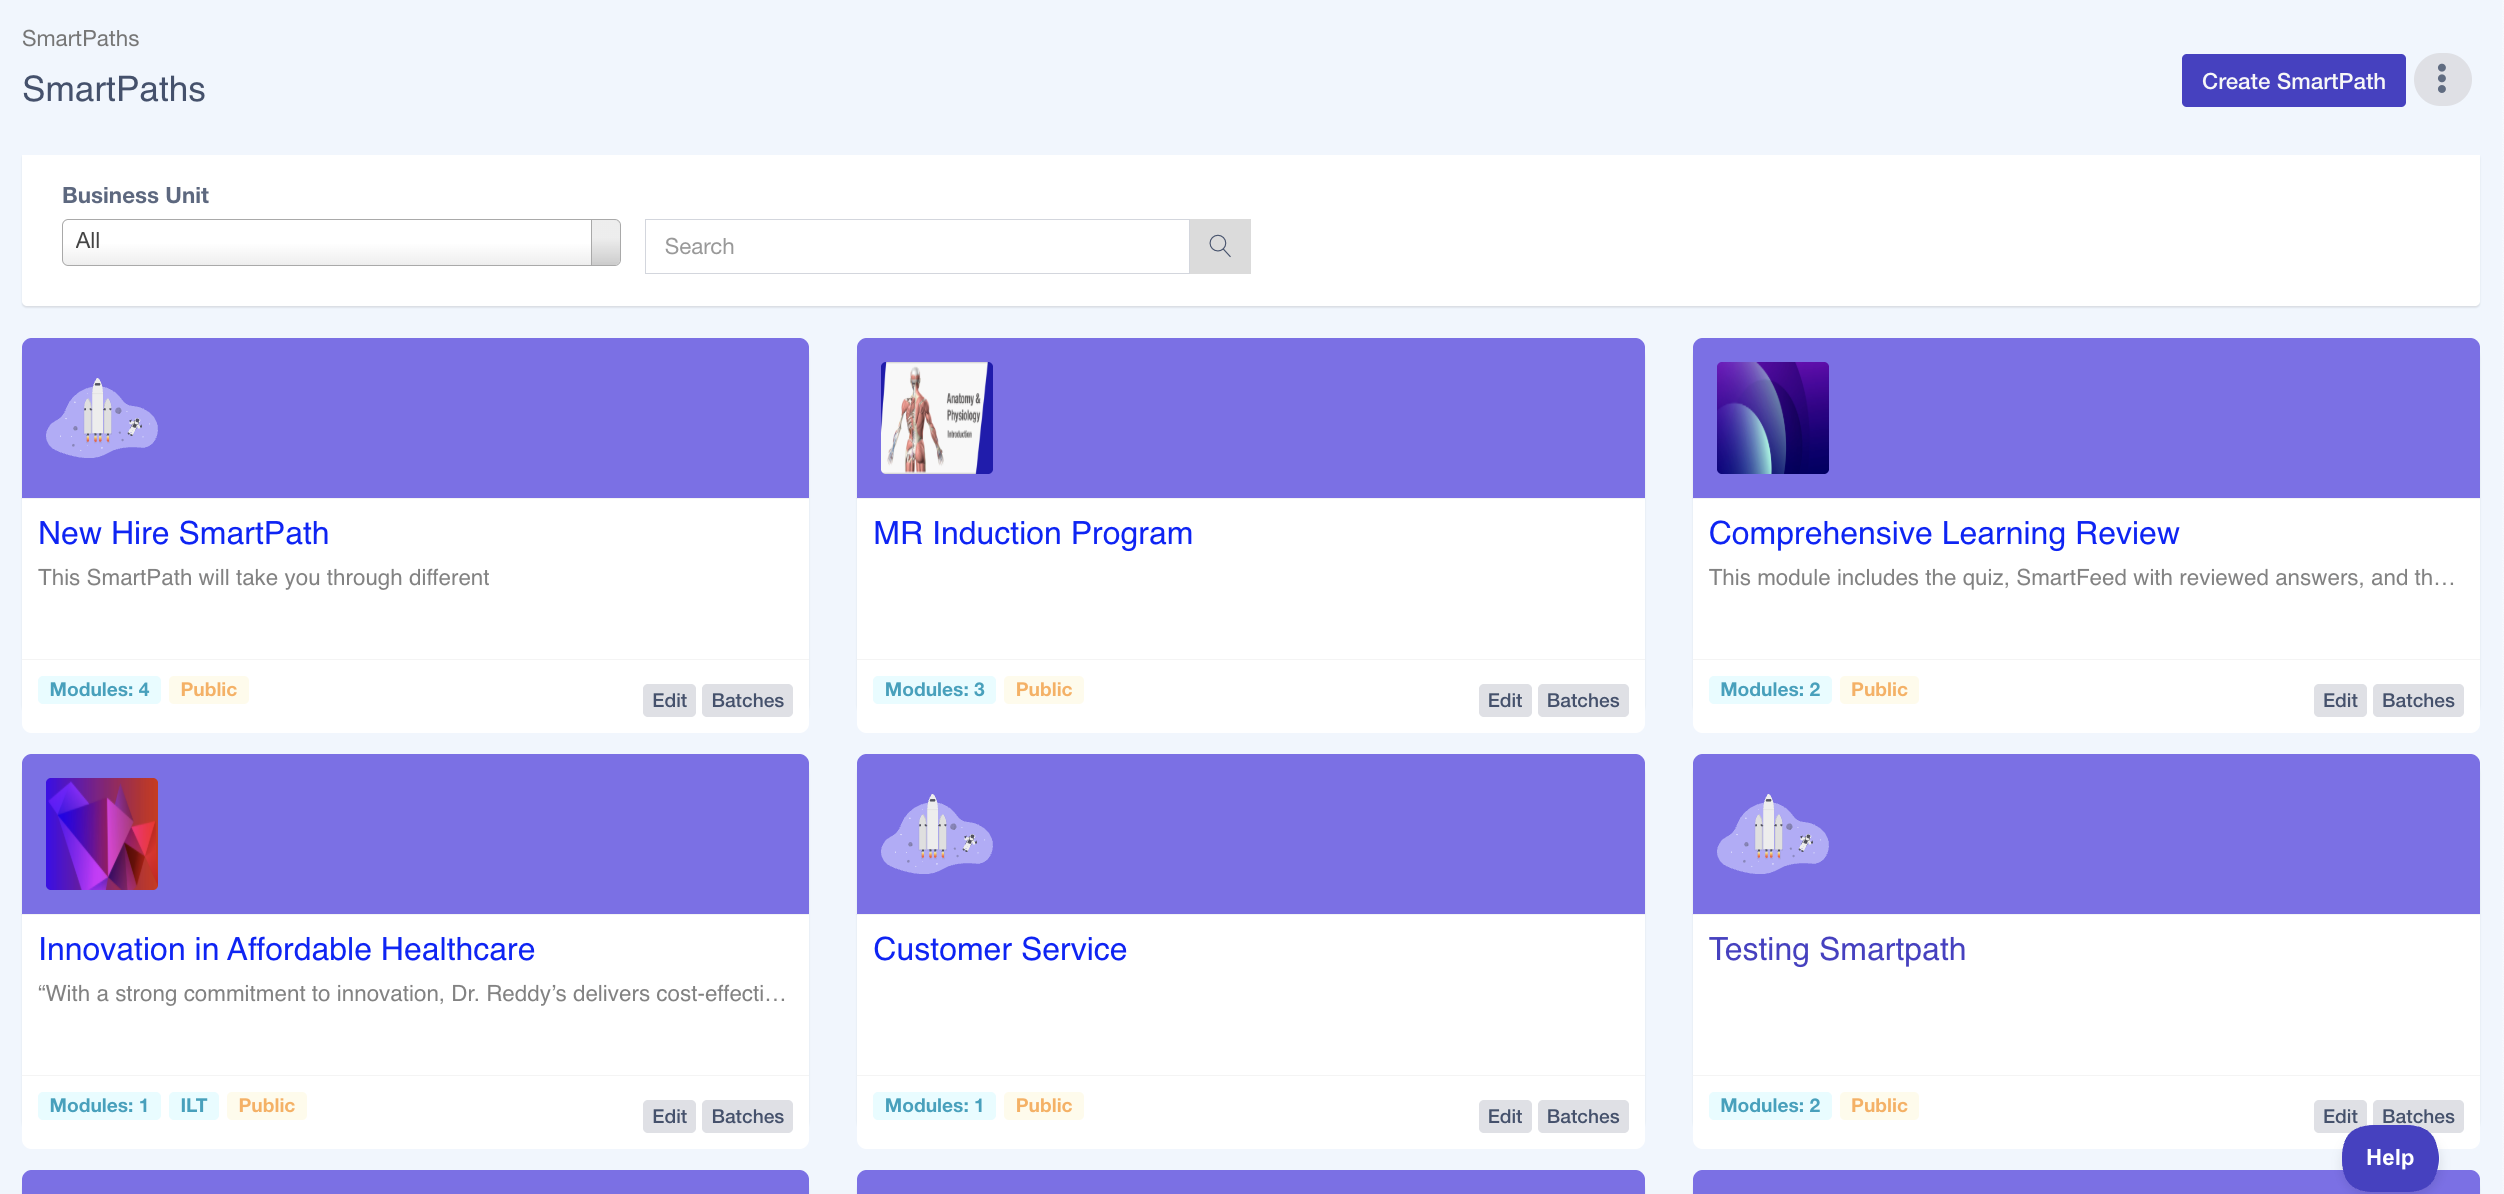Click the red polygon thumbnail on Innovation card
Screen dimensions: 2504x1194
click(101, 834)
